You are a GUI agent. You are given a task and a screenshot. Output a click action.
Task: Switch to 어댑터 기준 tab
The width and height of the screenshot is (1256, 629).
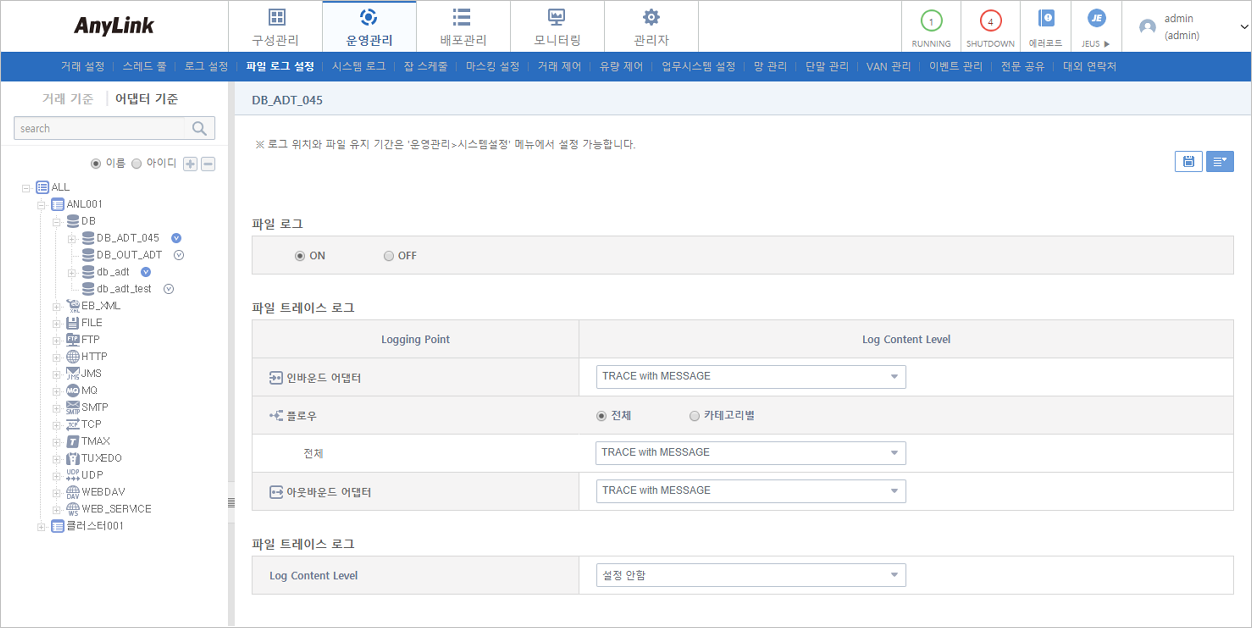(147, 99)
